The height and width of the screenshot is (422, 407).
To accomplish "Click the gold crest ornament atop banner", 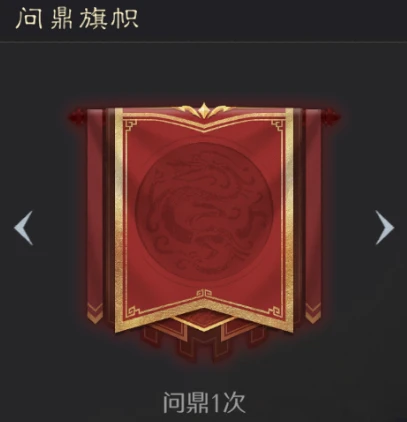I will point(204,110).
